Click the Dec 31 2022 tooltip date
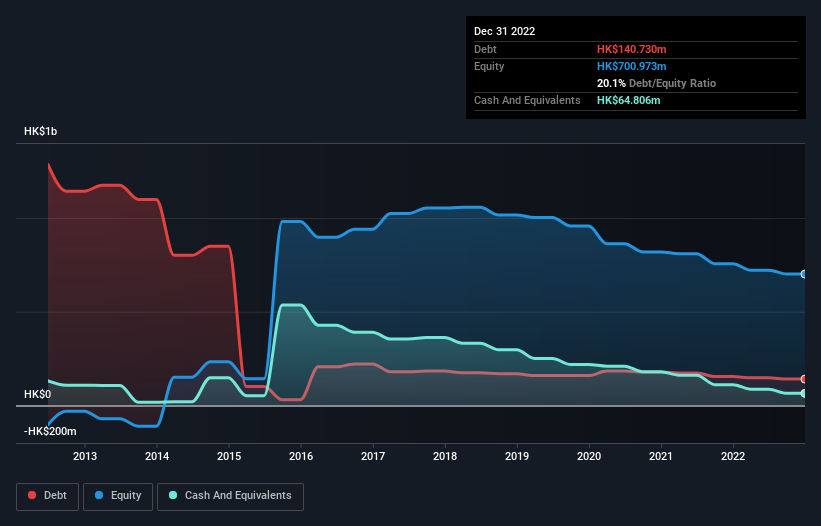The width and height of the screenshot is (821, 526). [504, 31]
